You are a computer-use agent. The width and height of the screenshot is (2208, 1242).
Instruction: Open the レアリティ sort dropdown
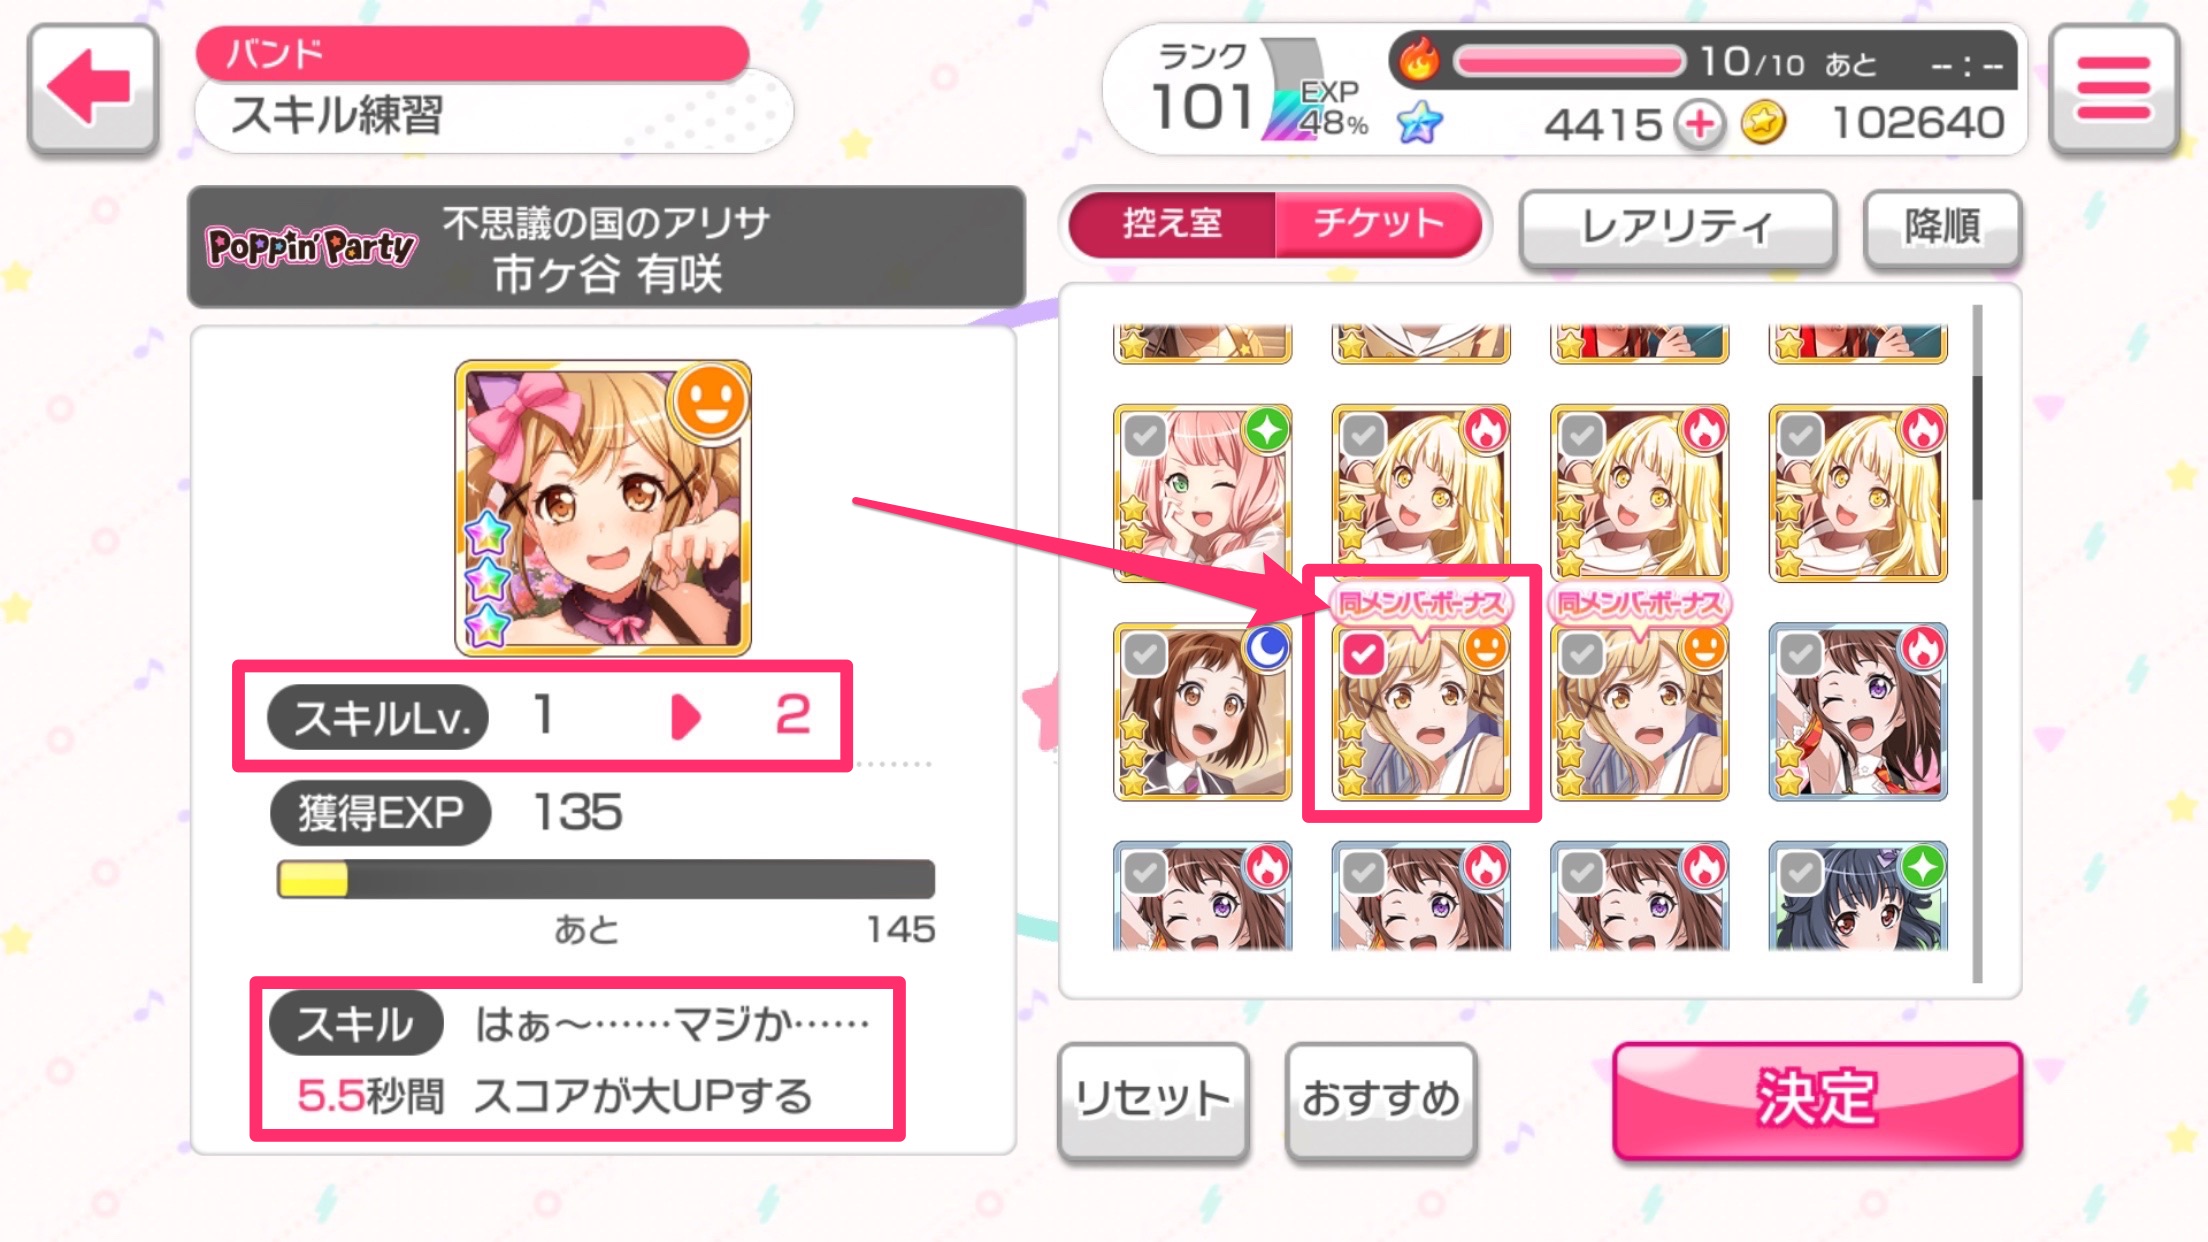click(x=1677, y=227)
